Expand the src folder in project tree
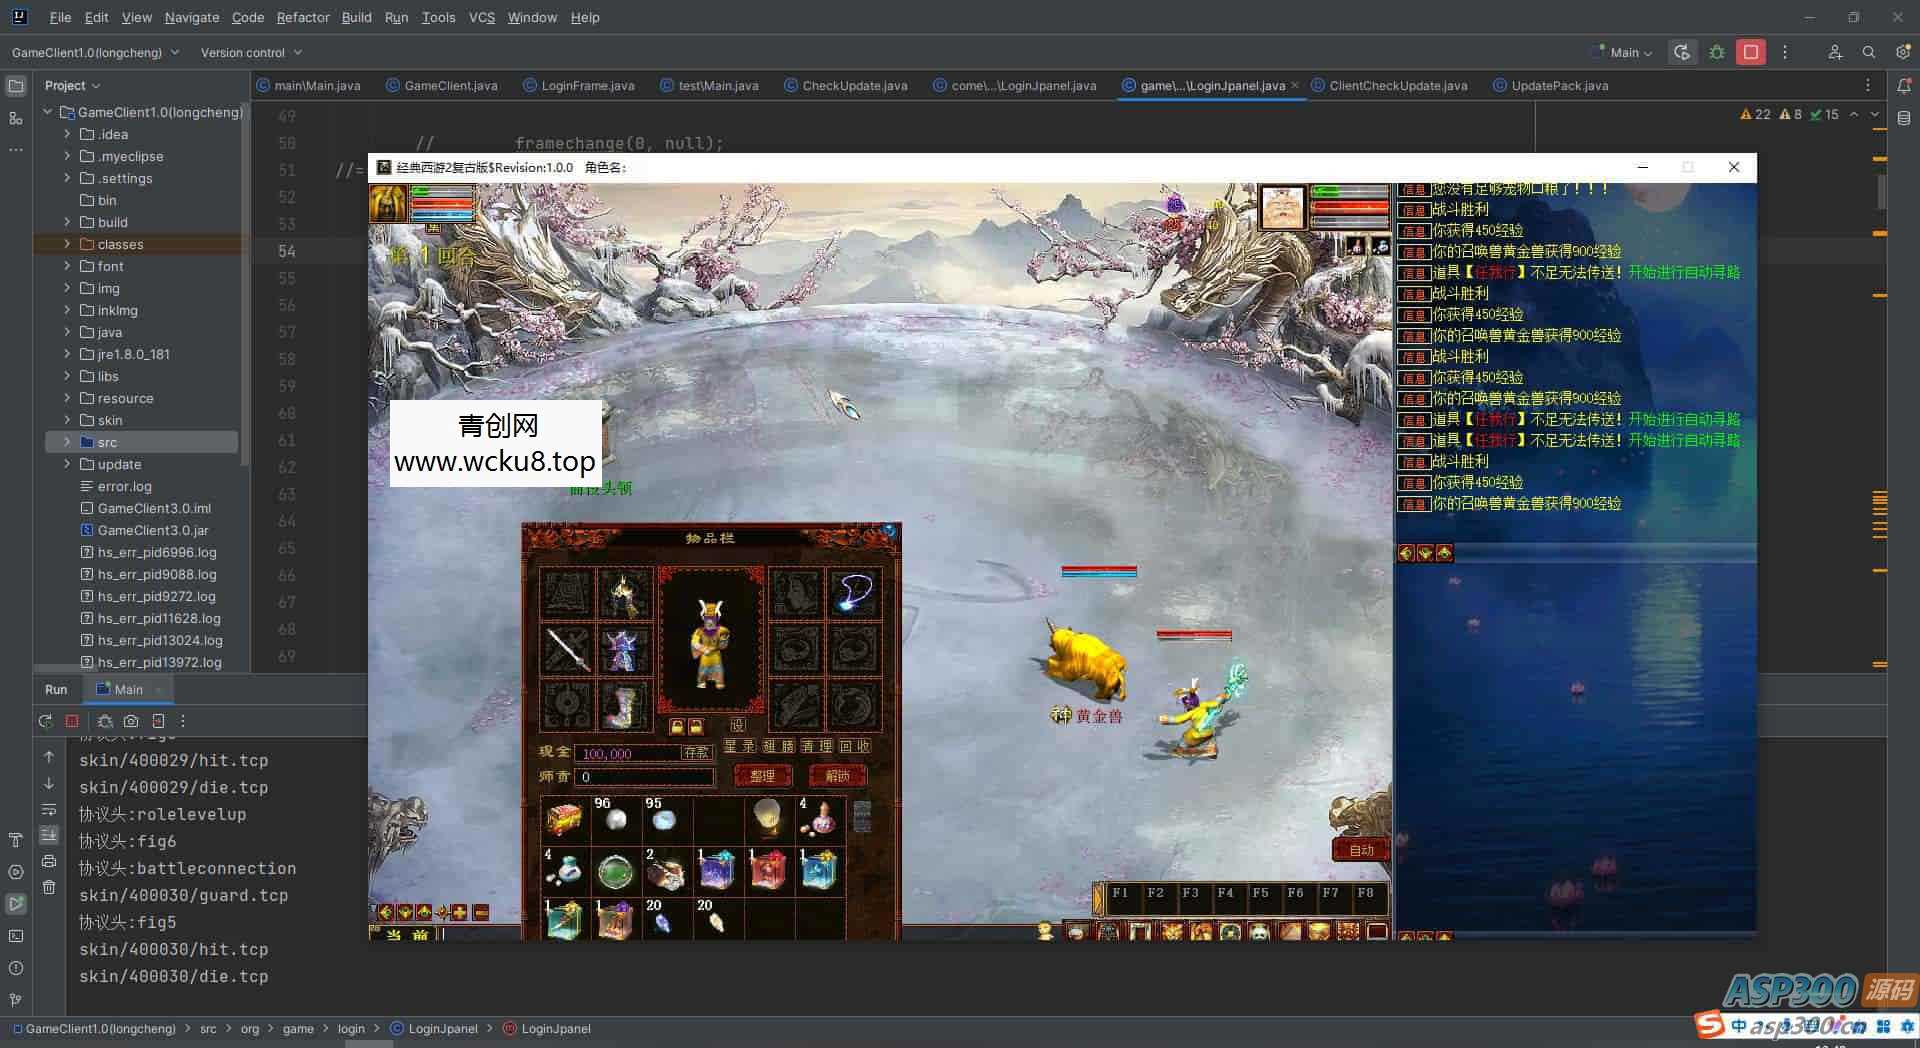The width and height of the screenshot is (1920, 1048). (67, 442)
